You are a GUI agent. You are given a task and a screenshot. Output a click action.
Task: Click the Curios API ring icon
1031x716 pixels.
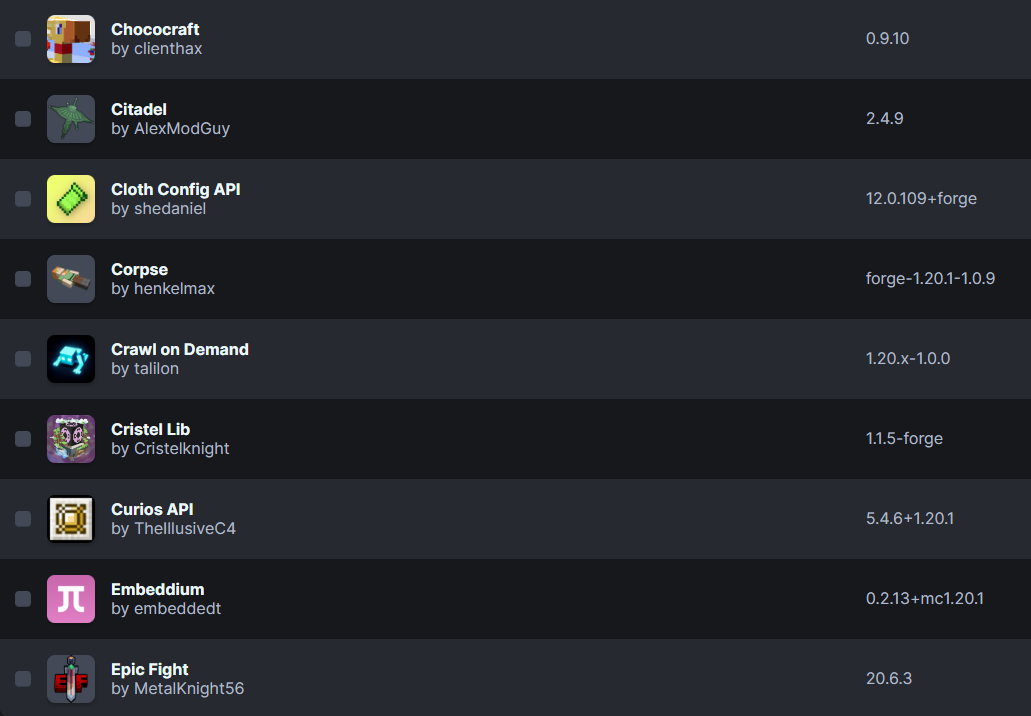pos(71,519)
